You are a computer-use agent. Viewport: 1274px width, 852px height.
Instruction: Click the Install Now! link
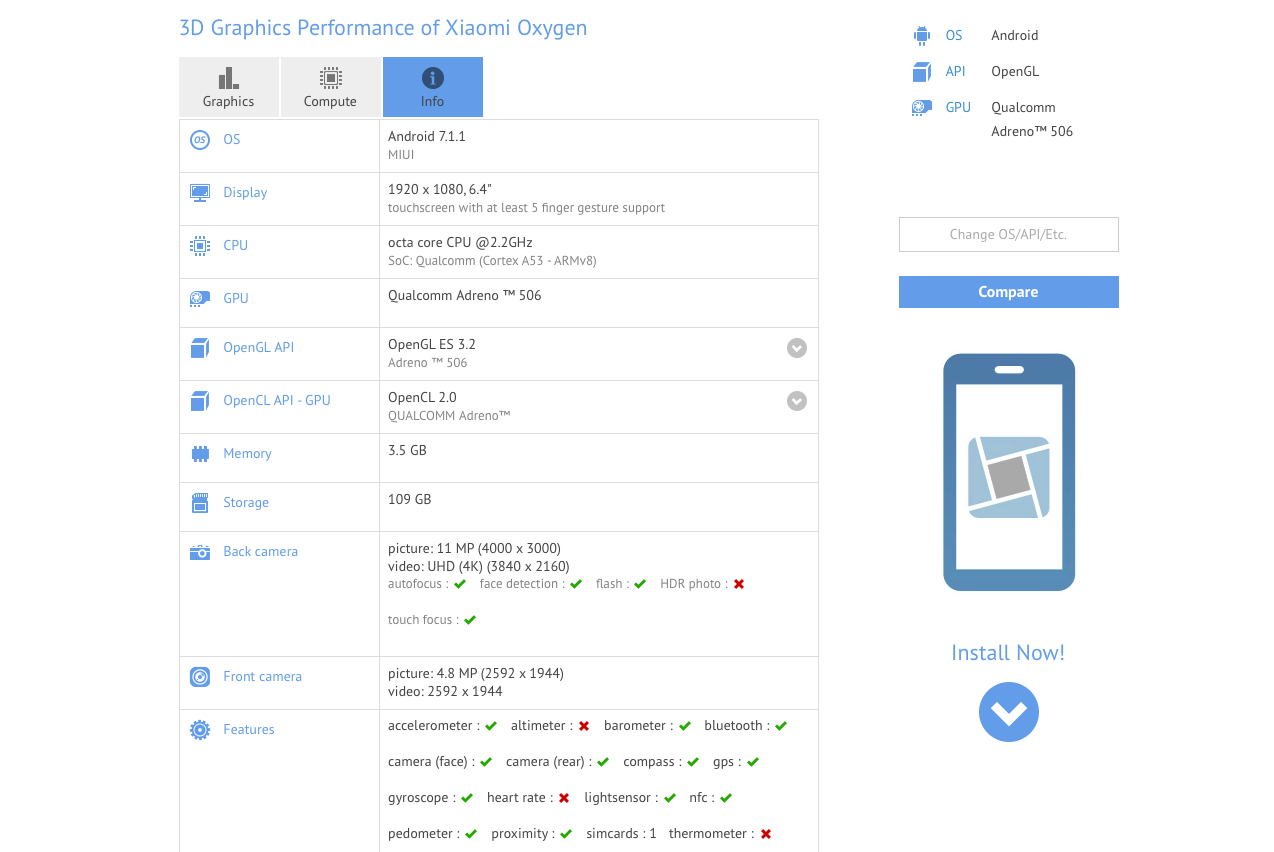pos(1008,653)
